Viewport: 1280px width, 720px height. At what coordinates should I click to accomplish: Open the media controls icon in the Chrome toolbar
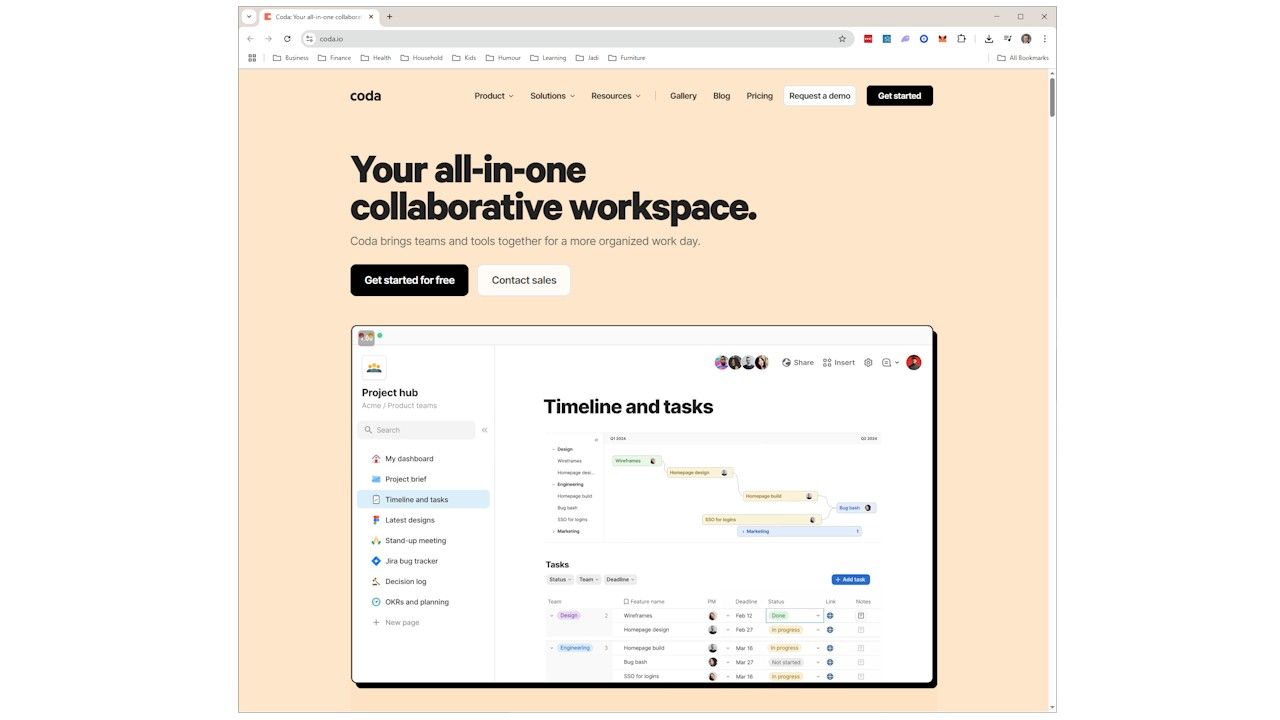tap(1007, 39)
